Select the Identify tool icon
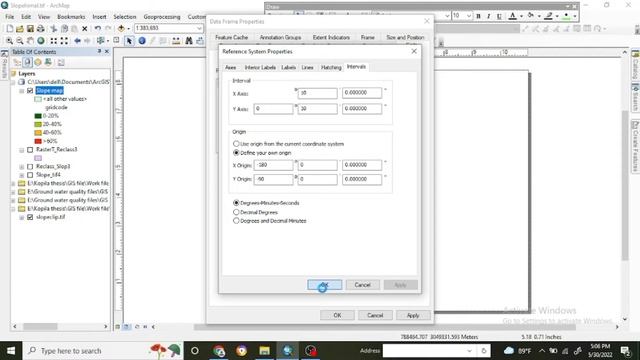This screenshot has height=360, width=640. pyautogui.click(x=142, y=41)
